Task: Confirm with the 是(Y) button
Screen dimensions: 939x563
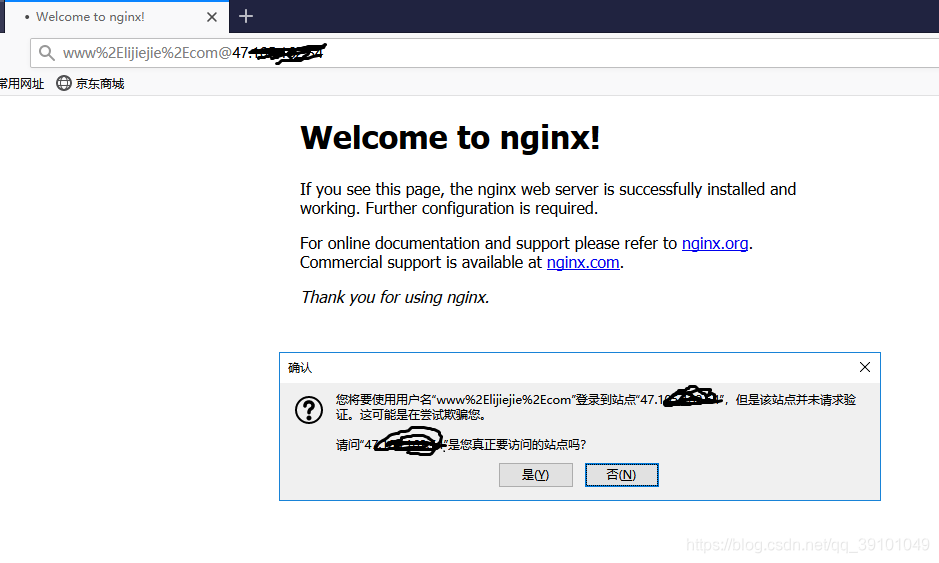Action: point(535,475)
